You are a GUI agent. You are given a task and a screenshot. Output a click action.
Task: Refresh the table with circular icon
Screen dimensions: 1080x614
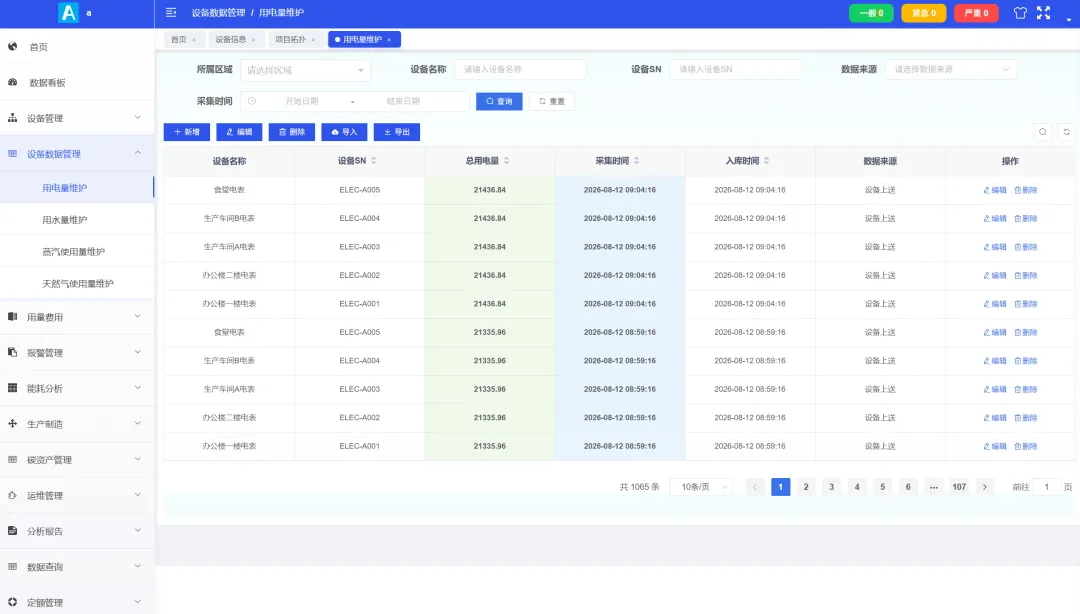pos(1066,132)
